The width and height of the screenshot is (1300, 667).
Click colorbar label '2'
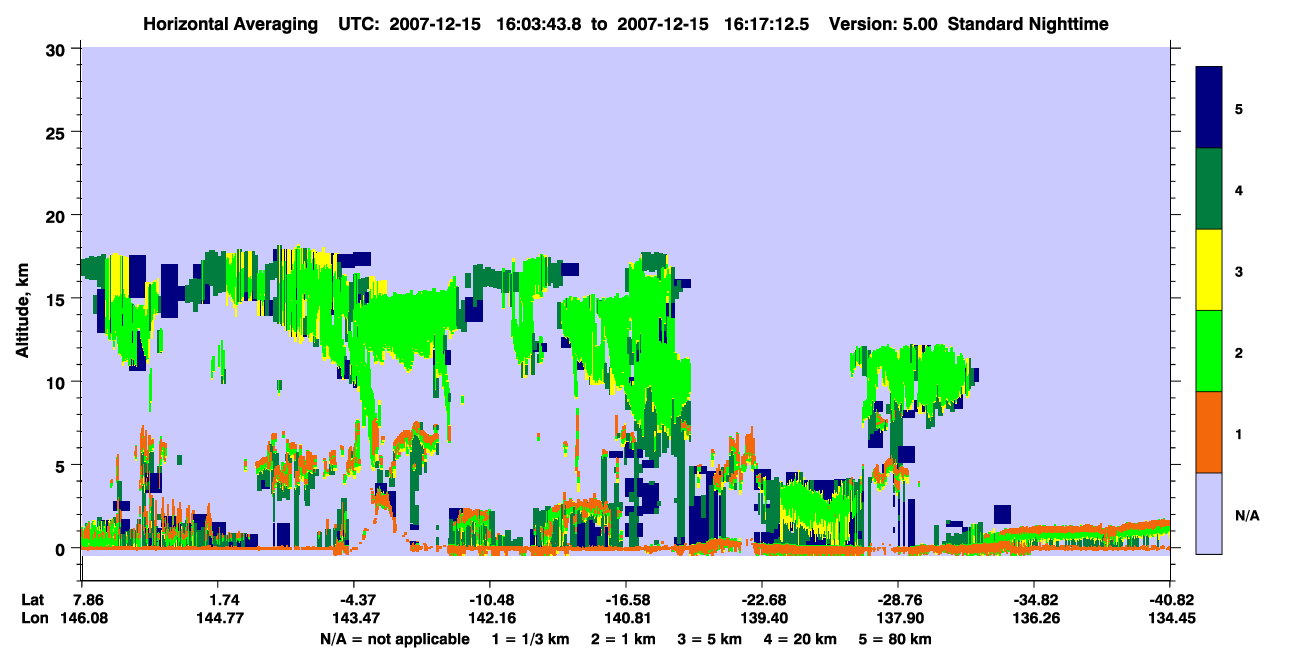pos(1239,353)
